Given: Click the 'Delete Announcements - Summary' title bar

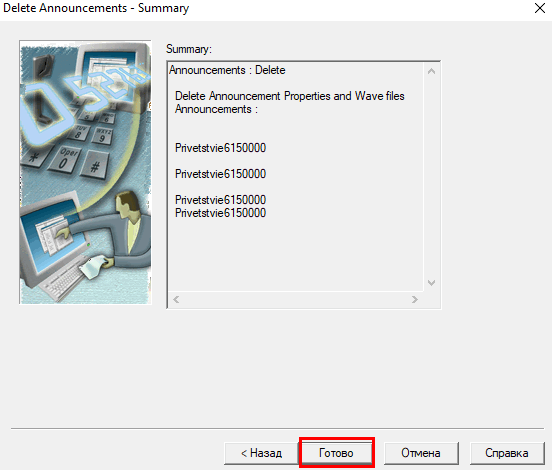Looking at the screenshot, I should point(96,8).
